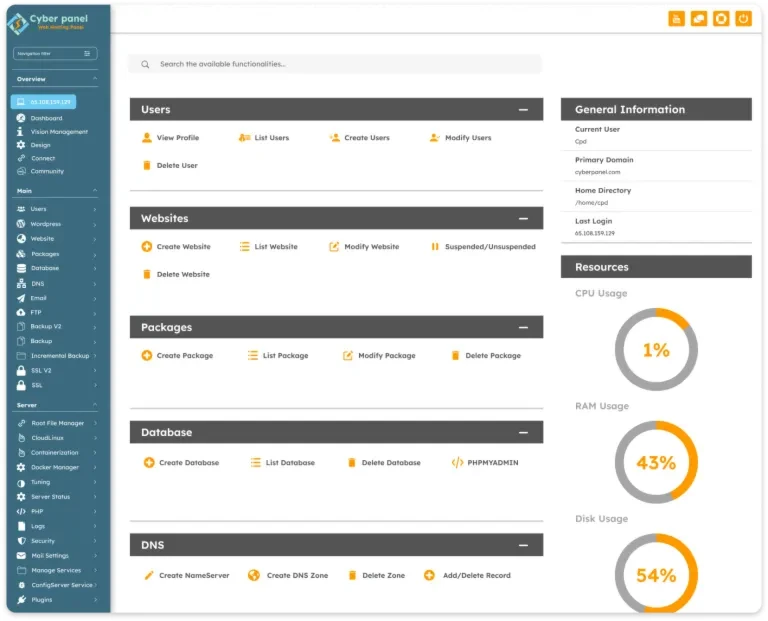Collapse the Packages panel

[523, 327]
